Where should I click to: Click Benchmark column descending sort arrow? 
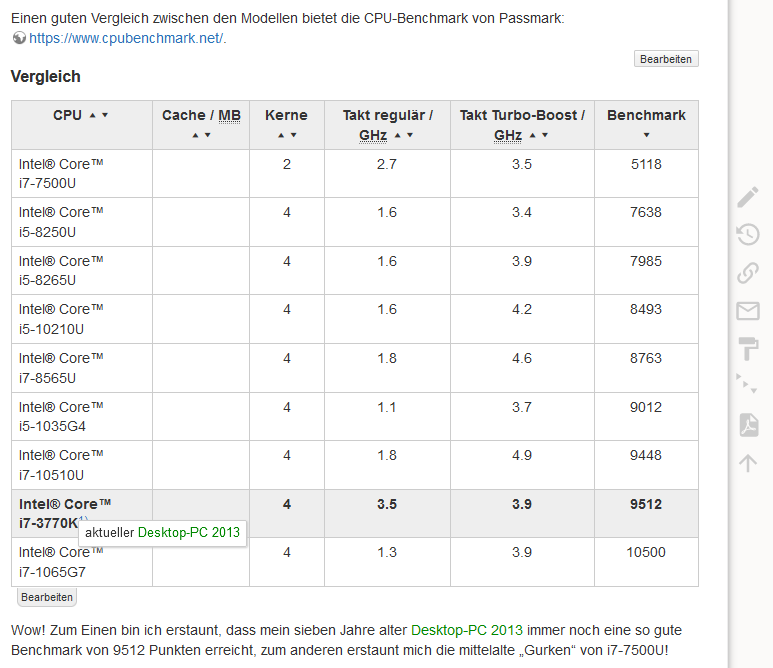point(646,135)
